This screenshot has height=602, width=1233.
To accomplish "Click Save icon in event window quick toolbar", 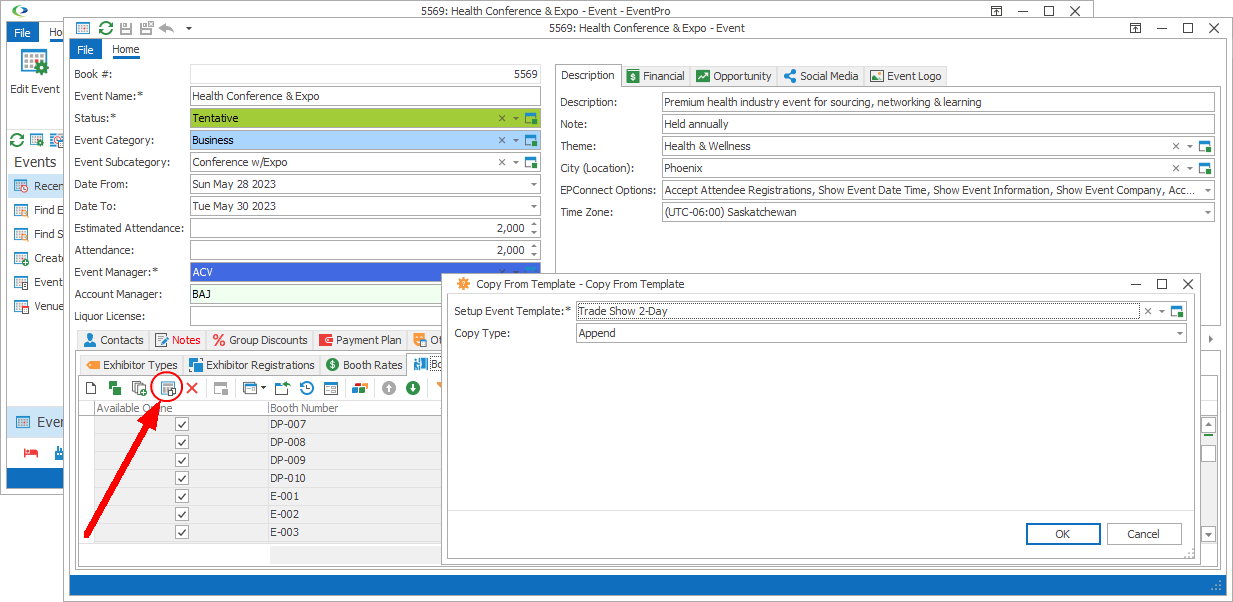I will click(125, 28).
